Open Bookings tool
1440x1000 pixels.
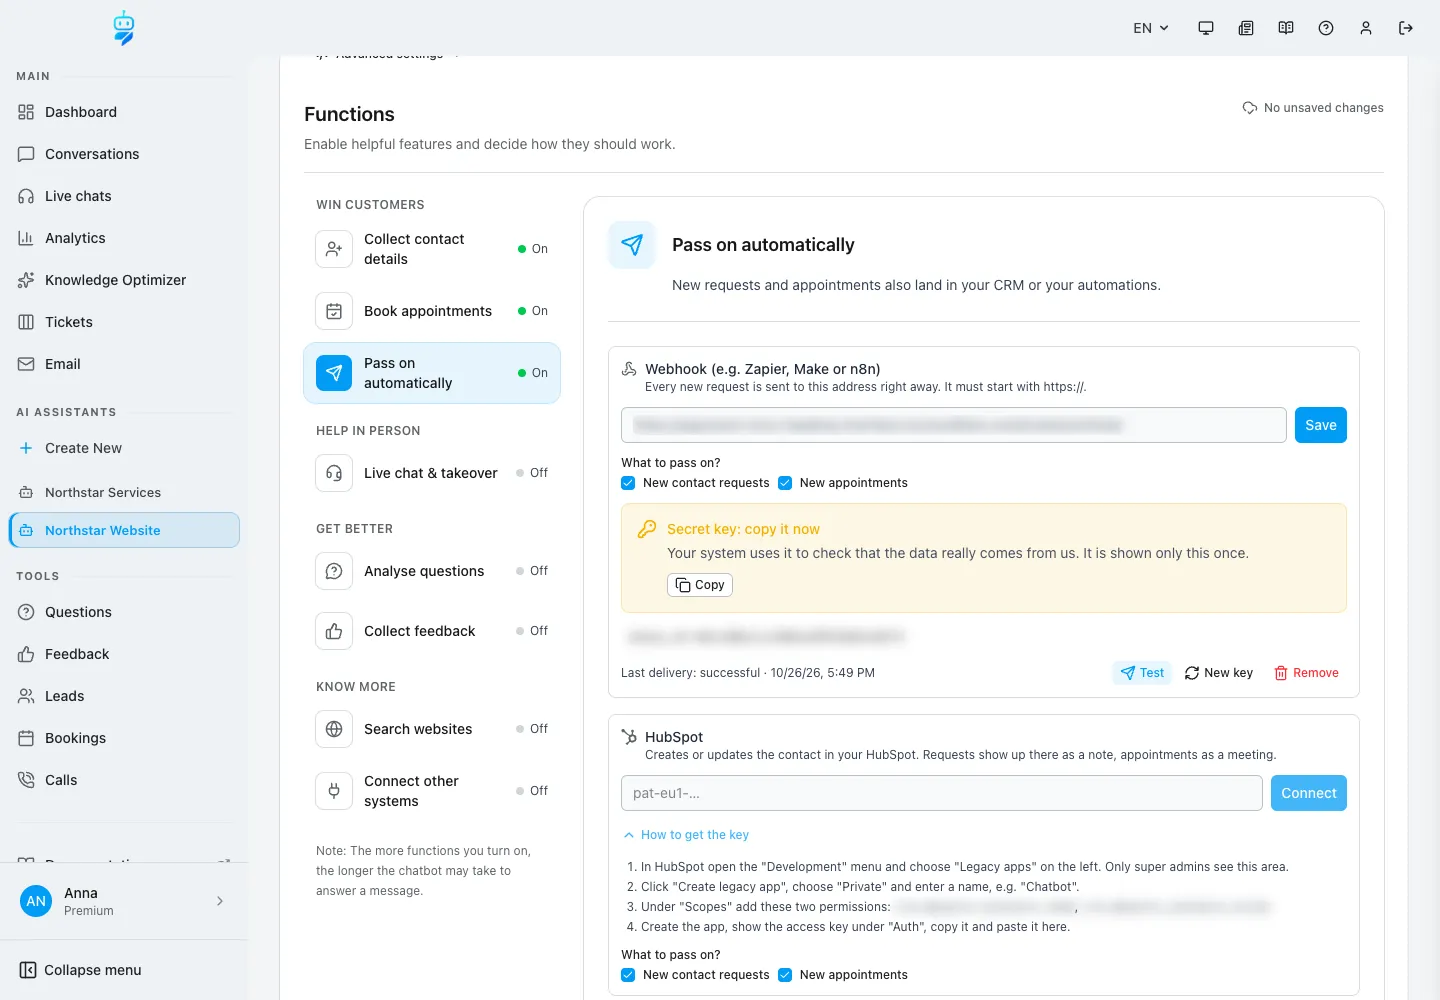[x=124, y=738]
